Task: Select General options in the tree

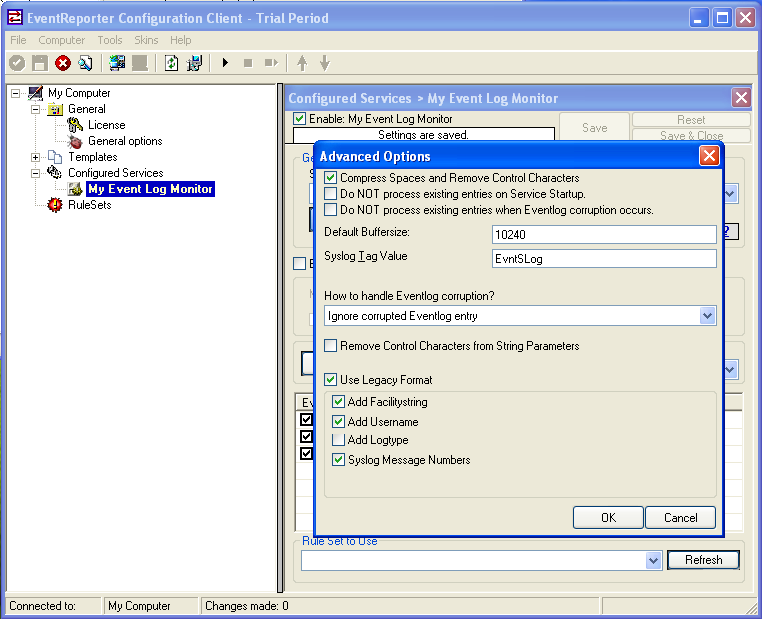Action: click(125, 141)
